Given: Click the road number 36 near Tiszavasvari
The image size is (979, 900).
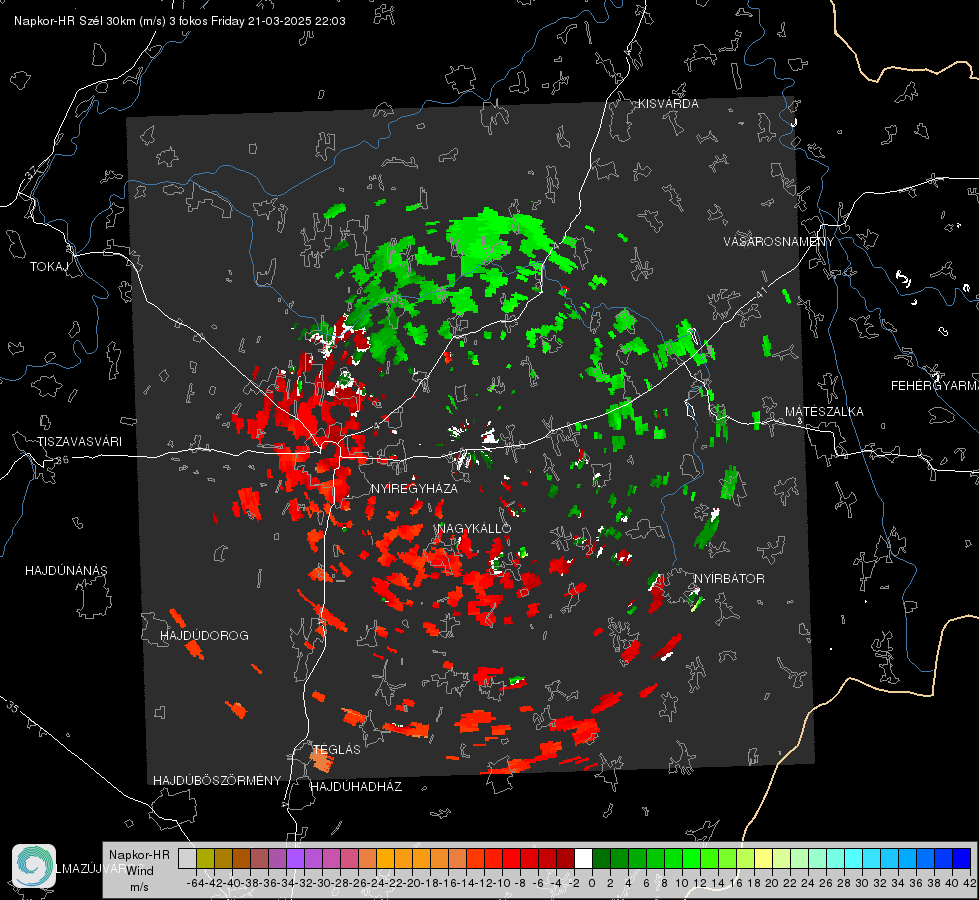Looking at the screenshot, I should (62, 460).
